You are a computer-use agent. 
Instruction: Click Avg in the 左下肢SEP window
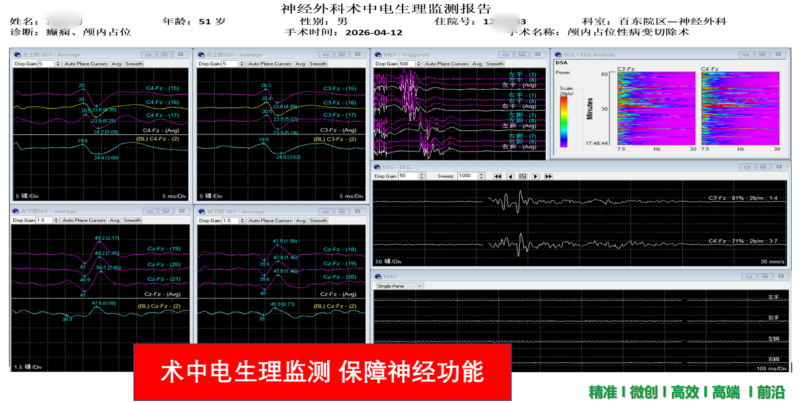click(x=114, y=220)
